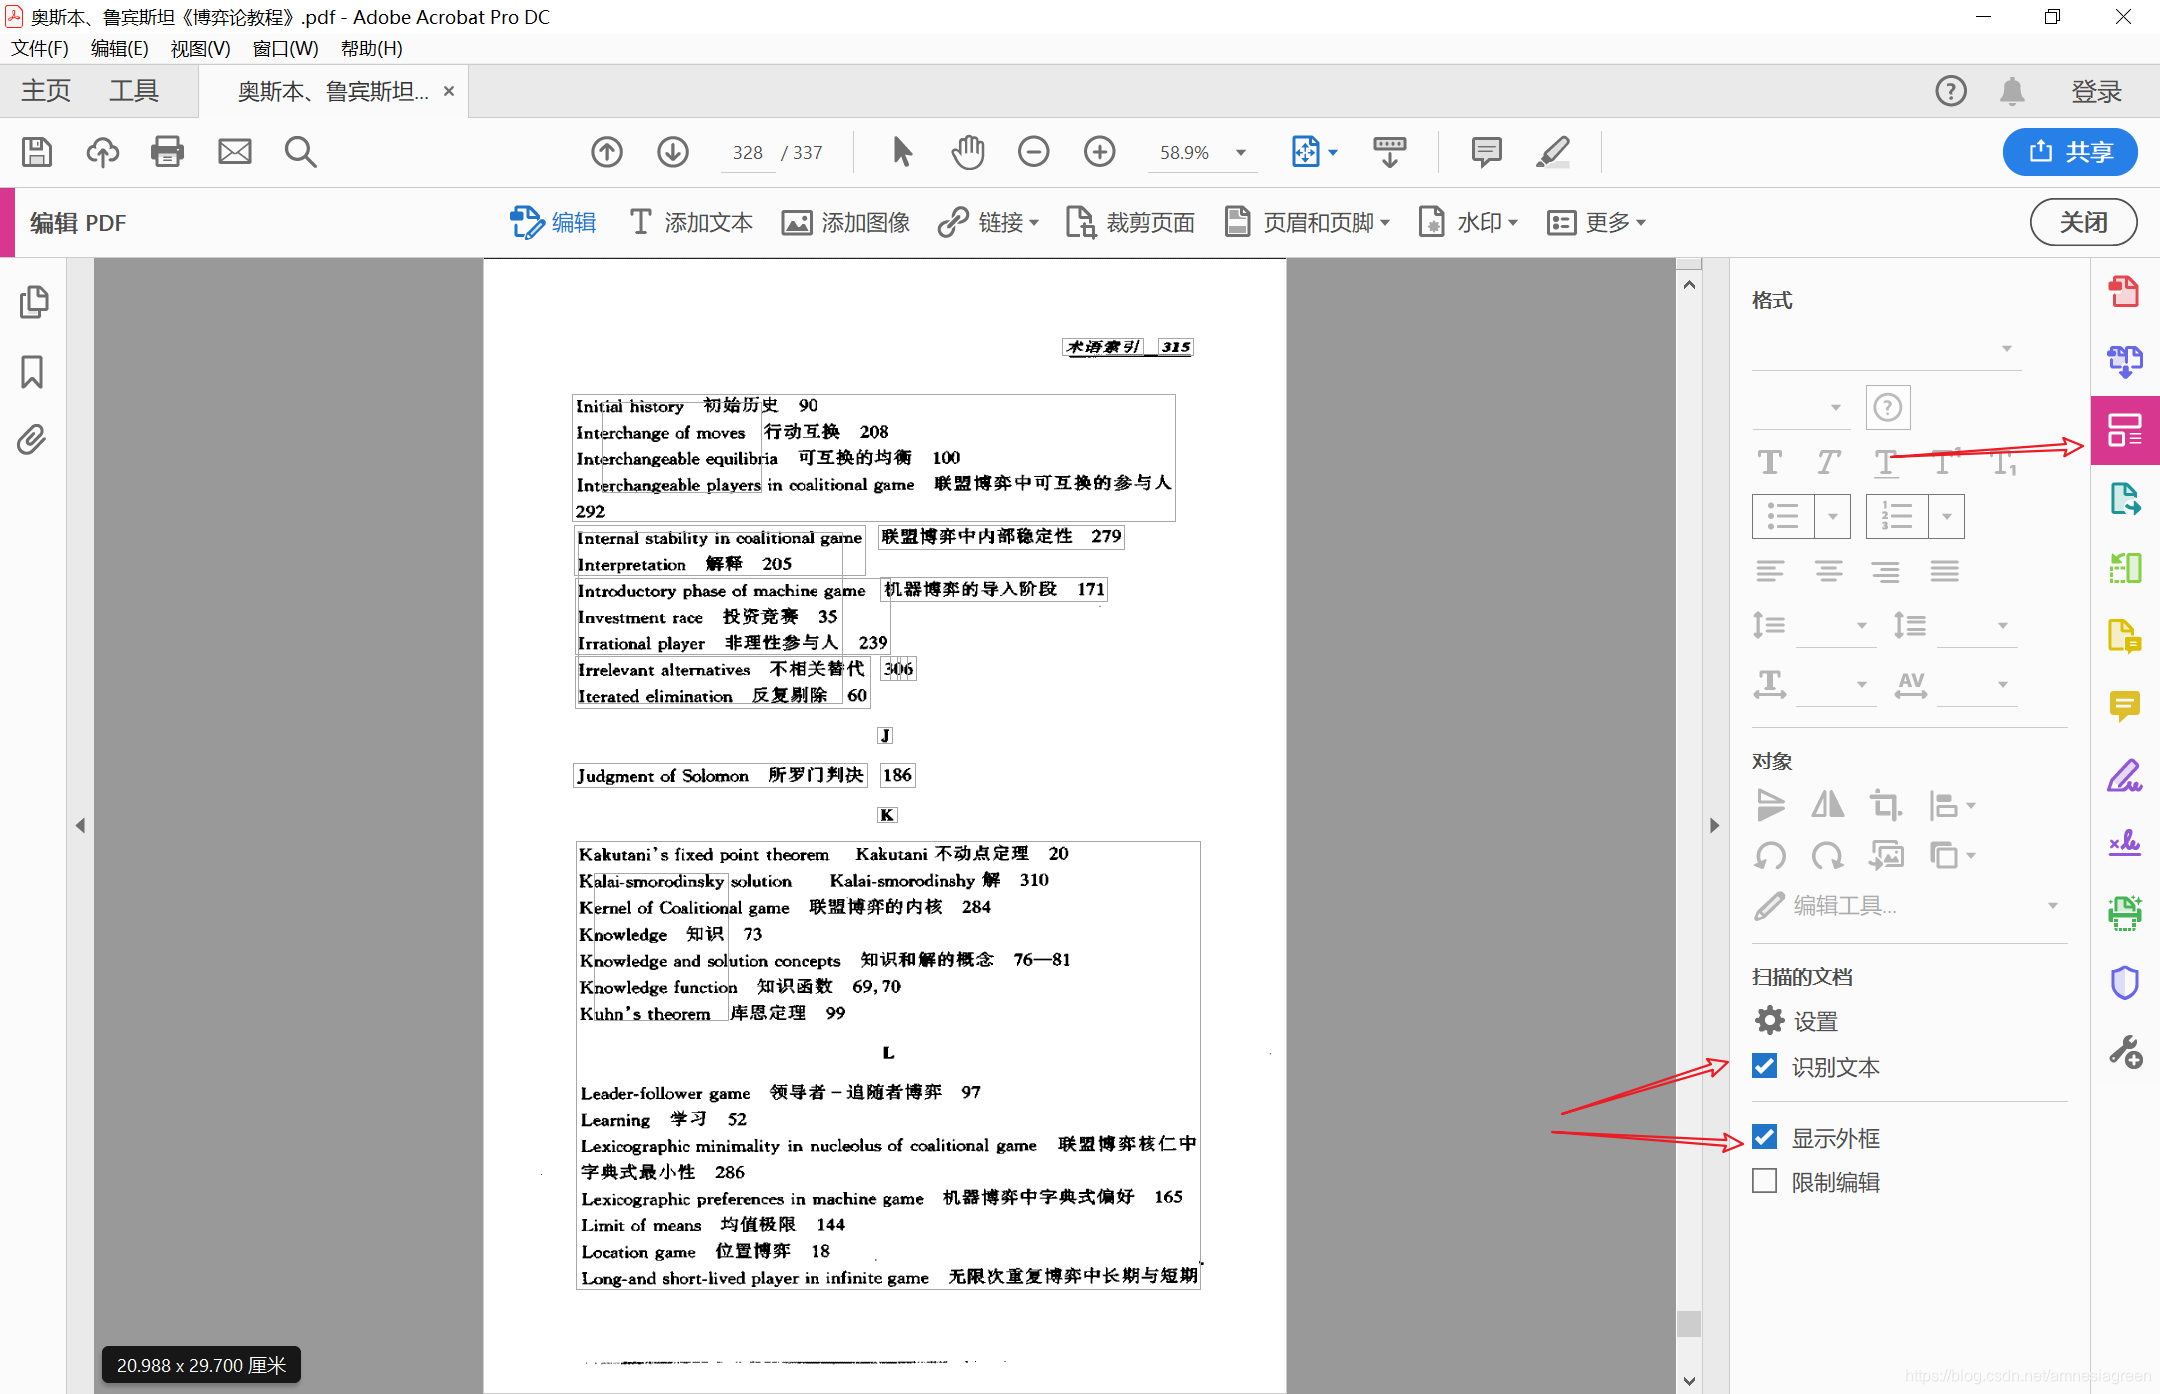Toggle align text left
The image size is (2160, 1394).
coord(1770,571)
